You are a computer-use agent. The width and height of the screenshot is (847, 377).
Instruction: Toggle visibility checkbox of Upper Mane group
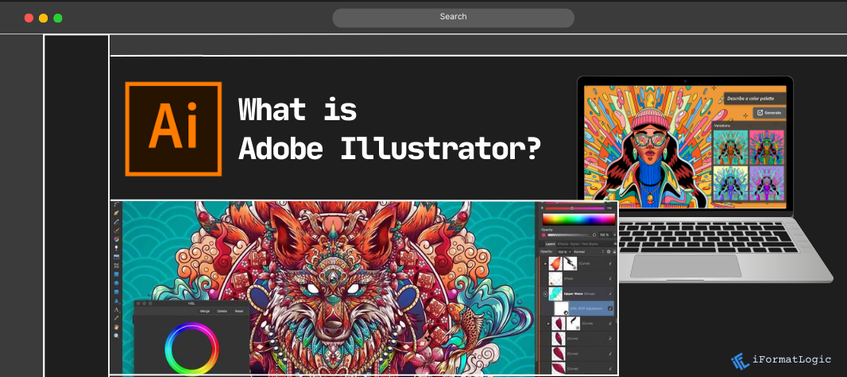pos(610,294)
